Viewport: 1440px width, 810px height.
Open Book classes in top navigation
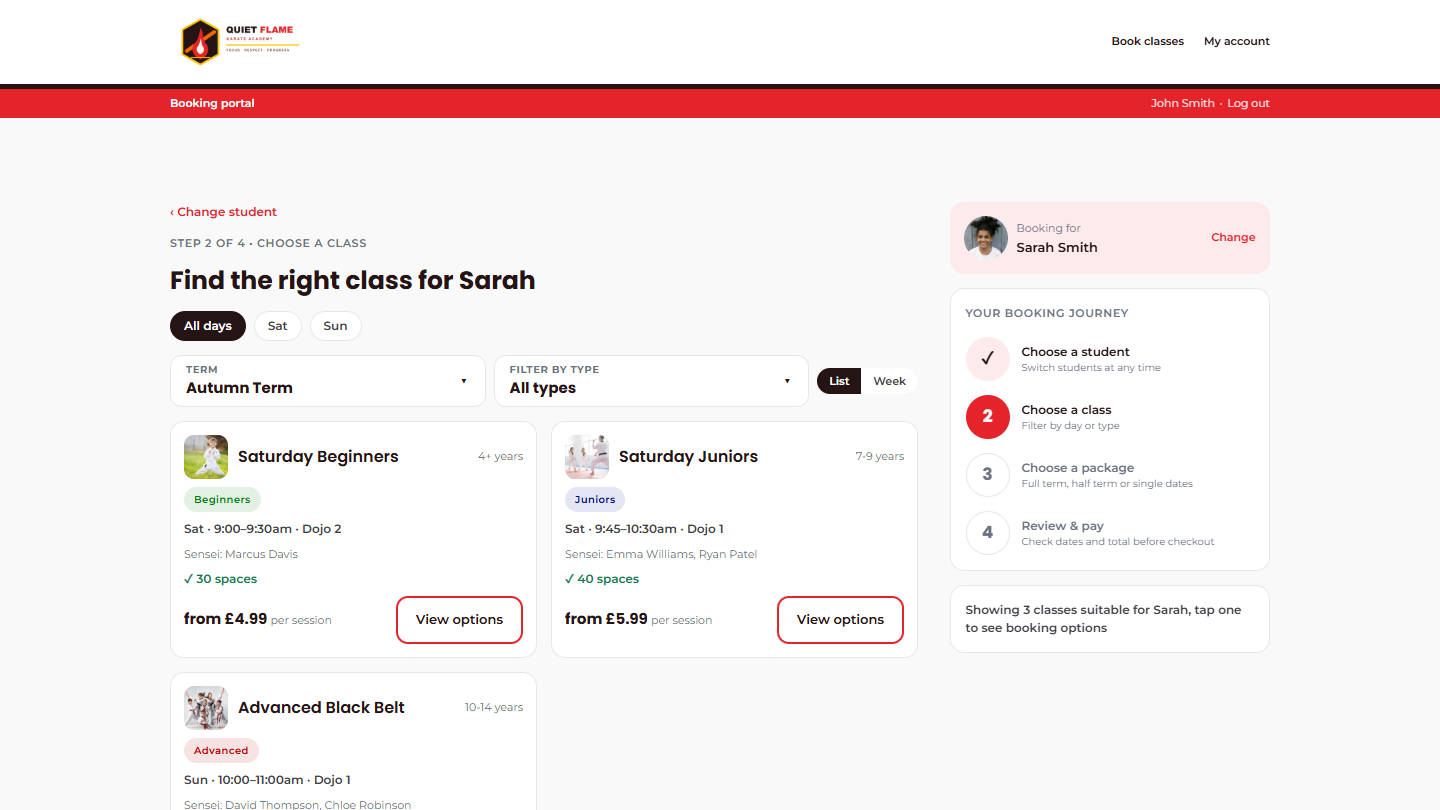[x=1148, y=42]
